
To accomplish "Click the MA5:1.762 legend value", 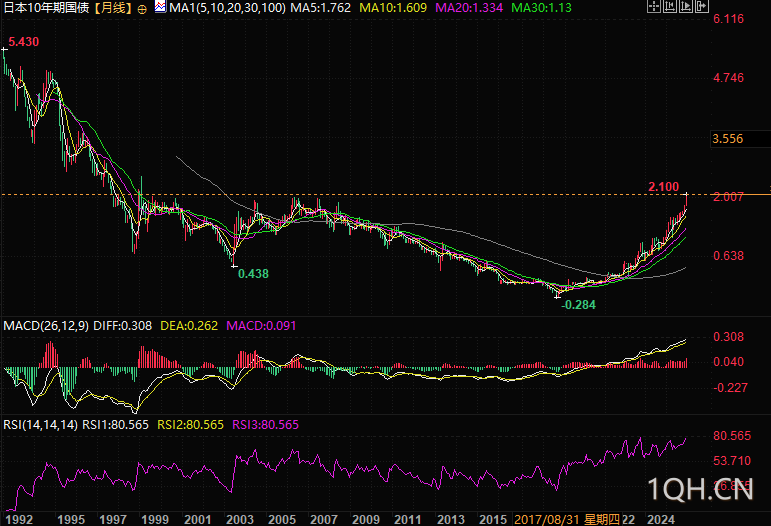I will pyautogui.click(x=322, y=8).
